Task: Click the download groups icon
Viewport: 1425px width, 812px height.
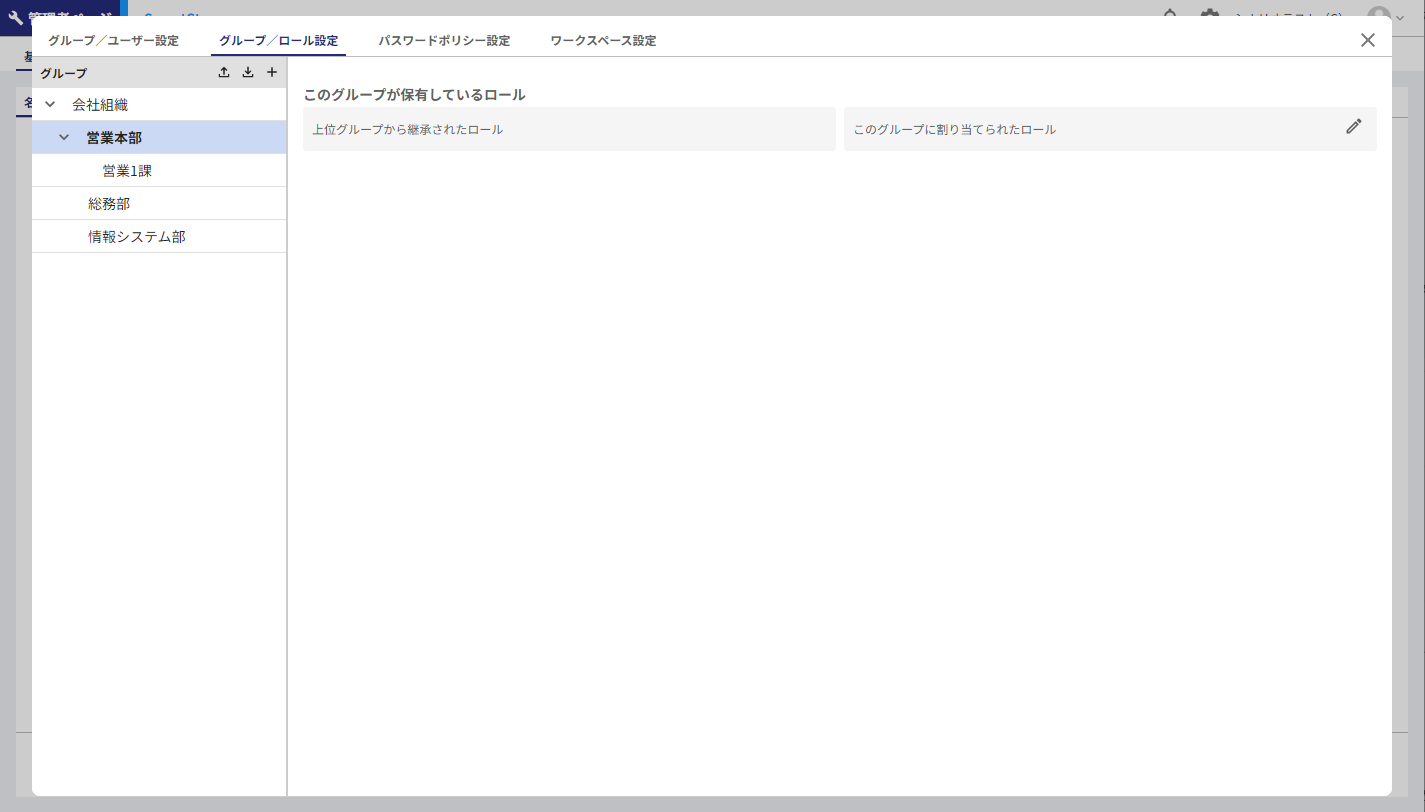Action: click(248, 72)
